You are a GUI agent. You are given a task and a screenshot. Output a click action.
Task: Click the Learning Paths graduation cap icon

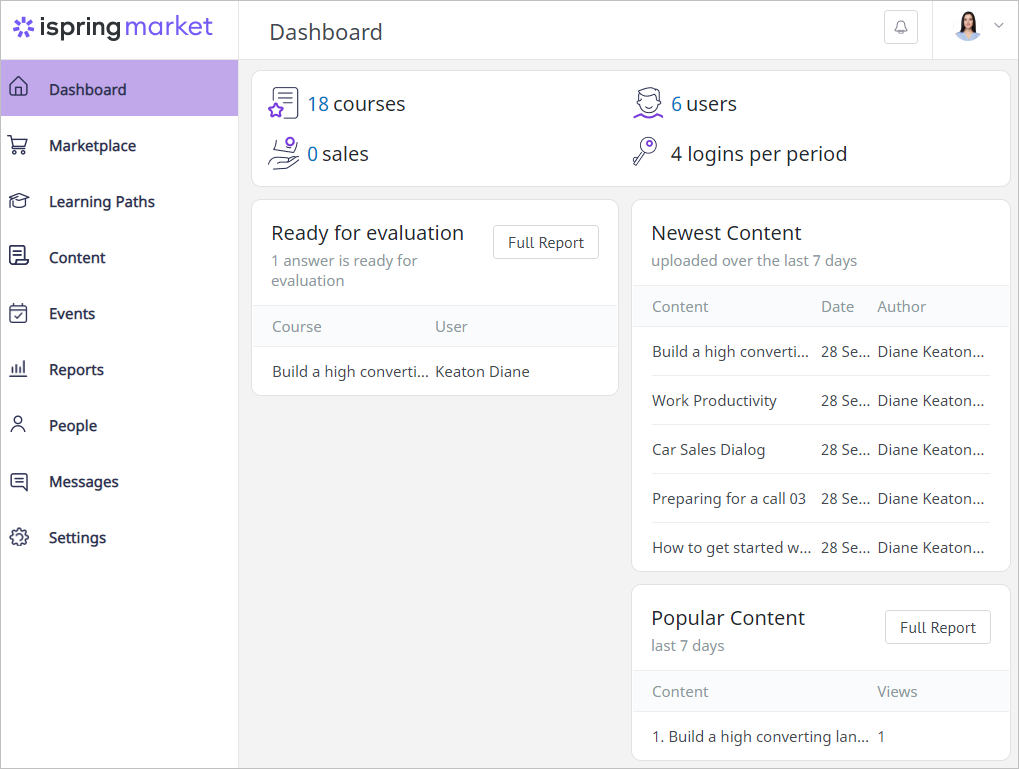pyautogui.click(x=18, y=201)
